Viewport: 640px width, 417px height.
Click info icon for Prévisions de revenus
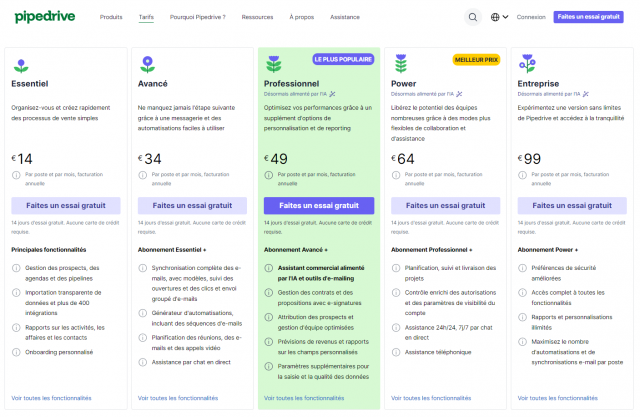coord(269,342)
